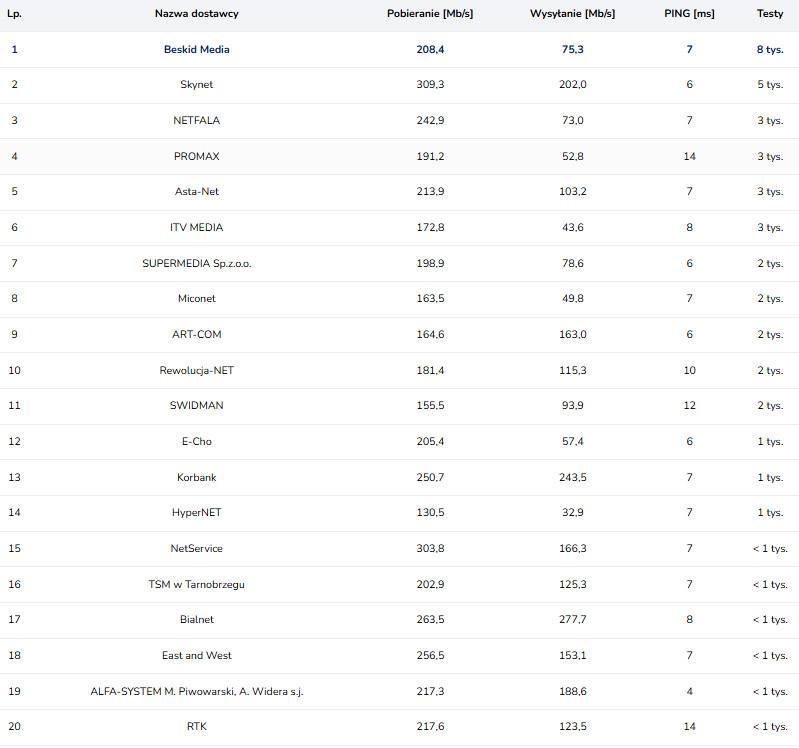The width and height of the screenshot is (799, 748).
Task: Click the Bialnet provider name
Action: click(x=196, y=620)
